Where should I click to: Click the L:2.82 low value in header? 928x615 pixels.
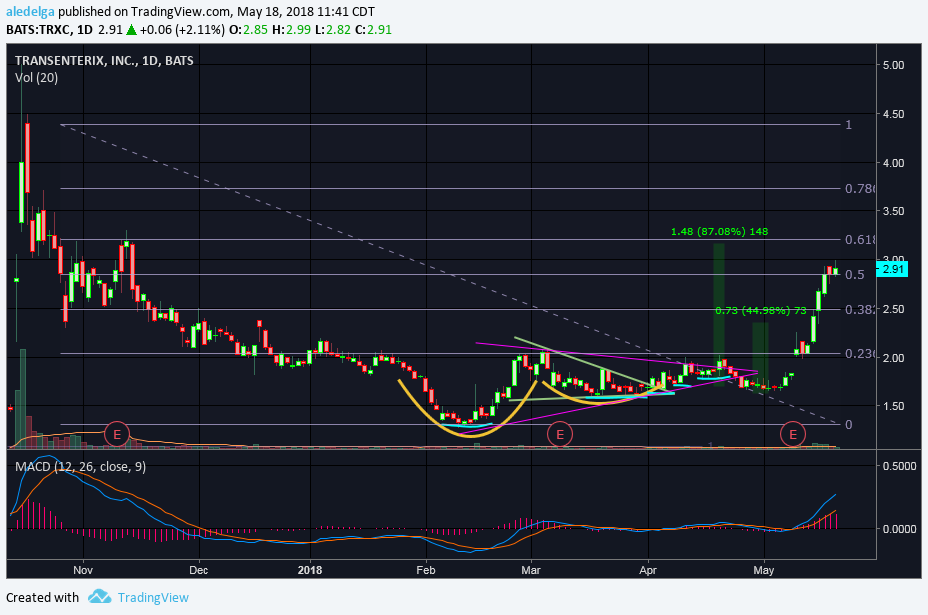coord(333,30)
